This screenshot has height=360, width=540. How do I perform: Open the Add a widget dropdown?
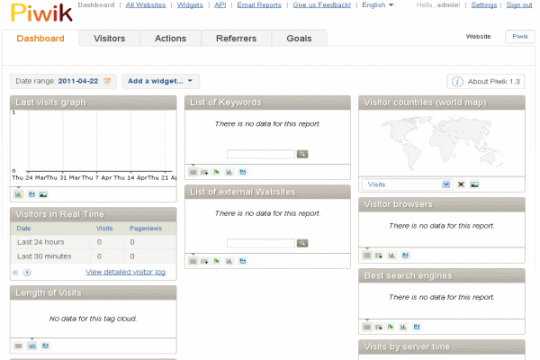point(160,81)
